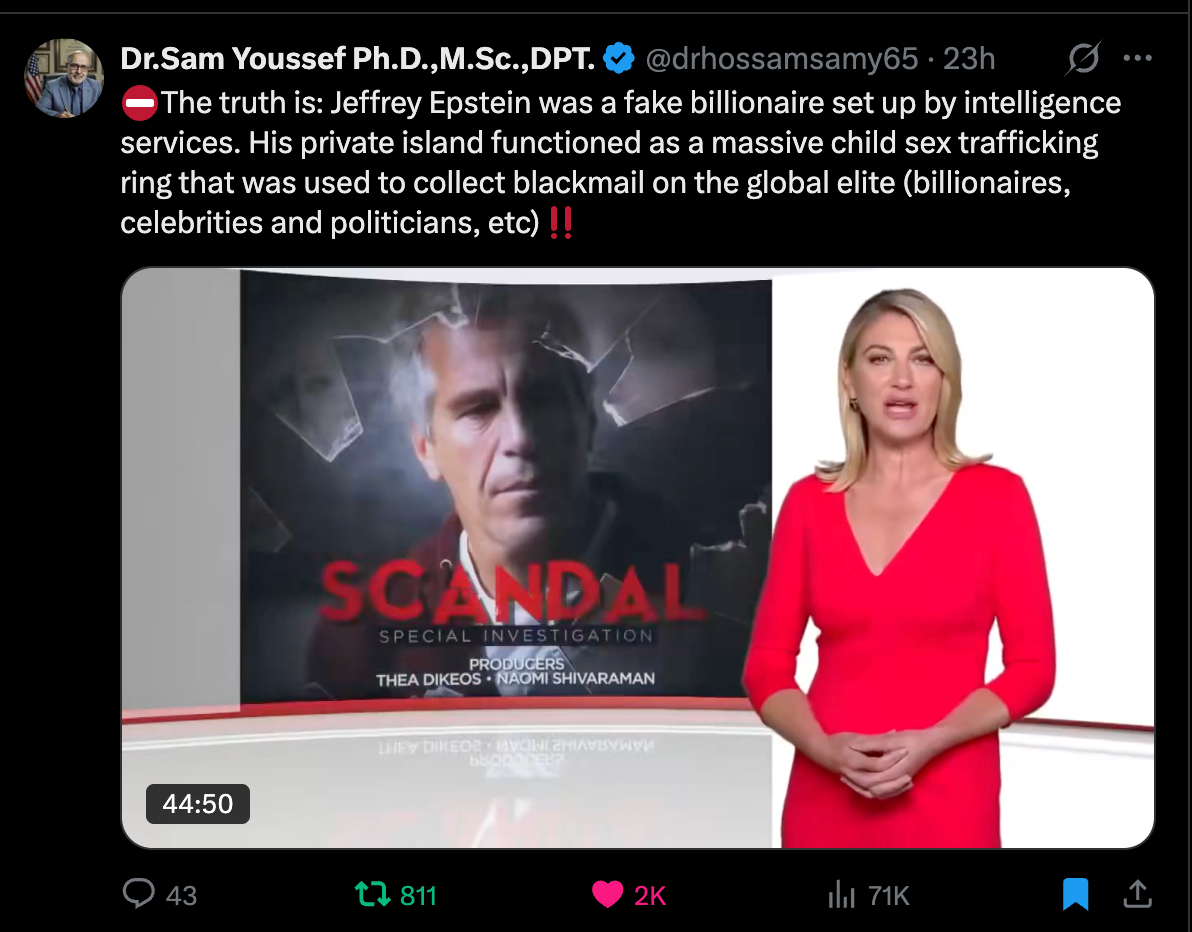
Task: Open the 23h timestamp link
Action: 968,59
